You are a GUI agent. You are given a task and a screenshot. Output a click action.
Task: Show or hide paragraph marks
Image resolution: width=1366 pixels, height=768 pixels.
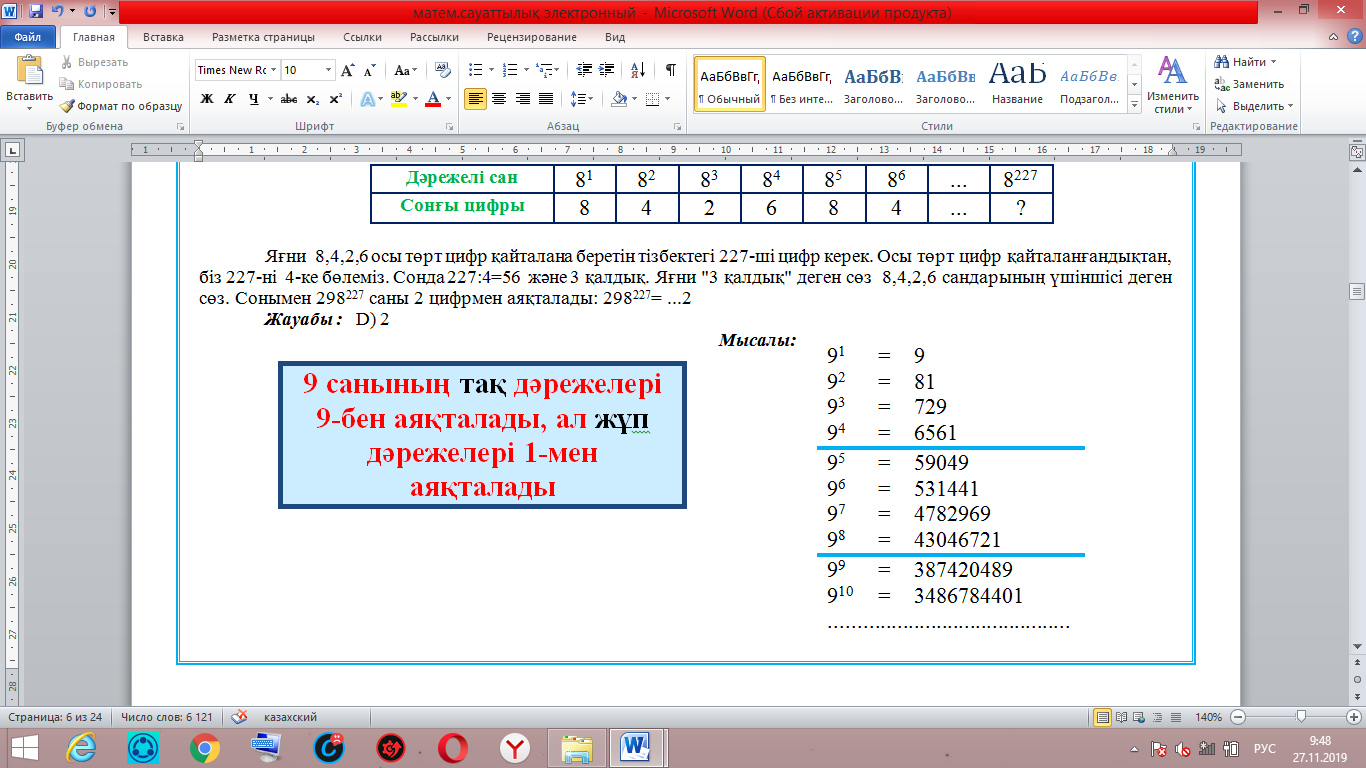point(671,70)
